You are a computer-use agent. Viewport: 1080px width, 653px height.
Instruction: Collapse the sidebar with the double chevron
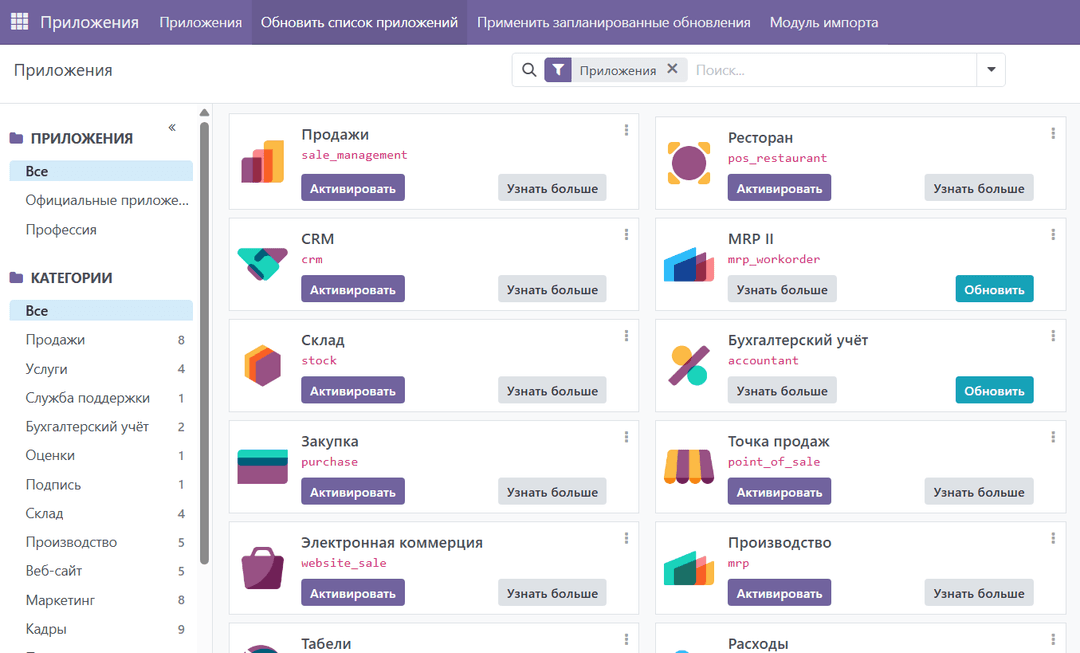[x=172, y=127]
